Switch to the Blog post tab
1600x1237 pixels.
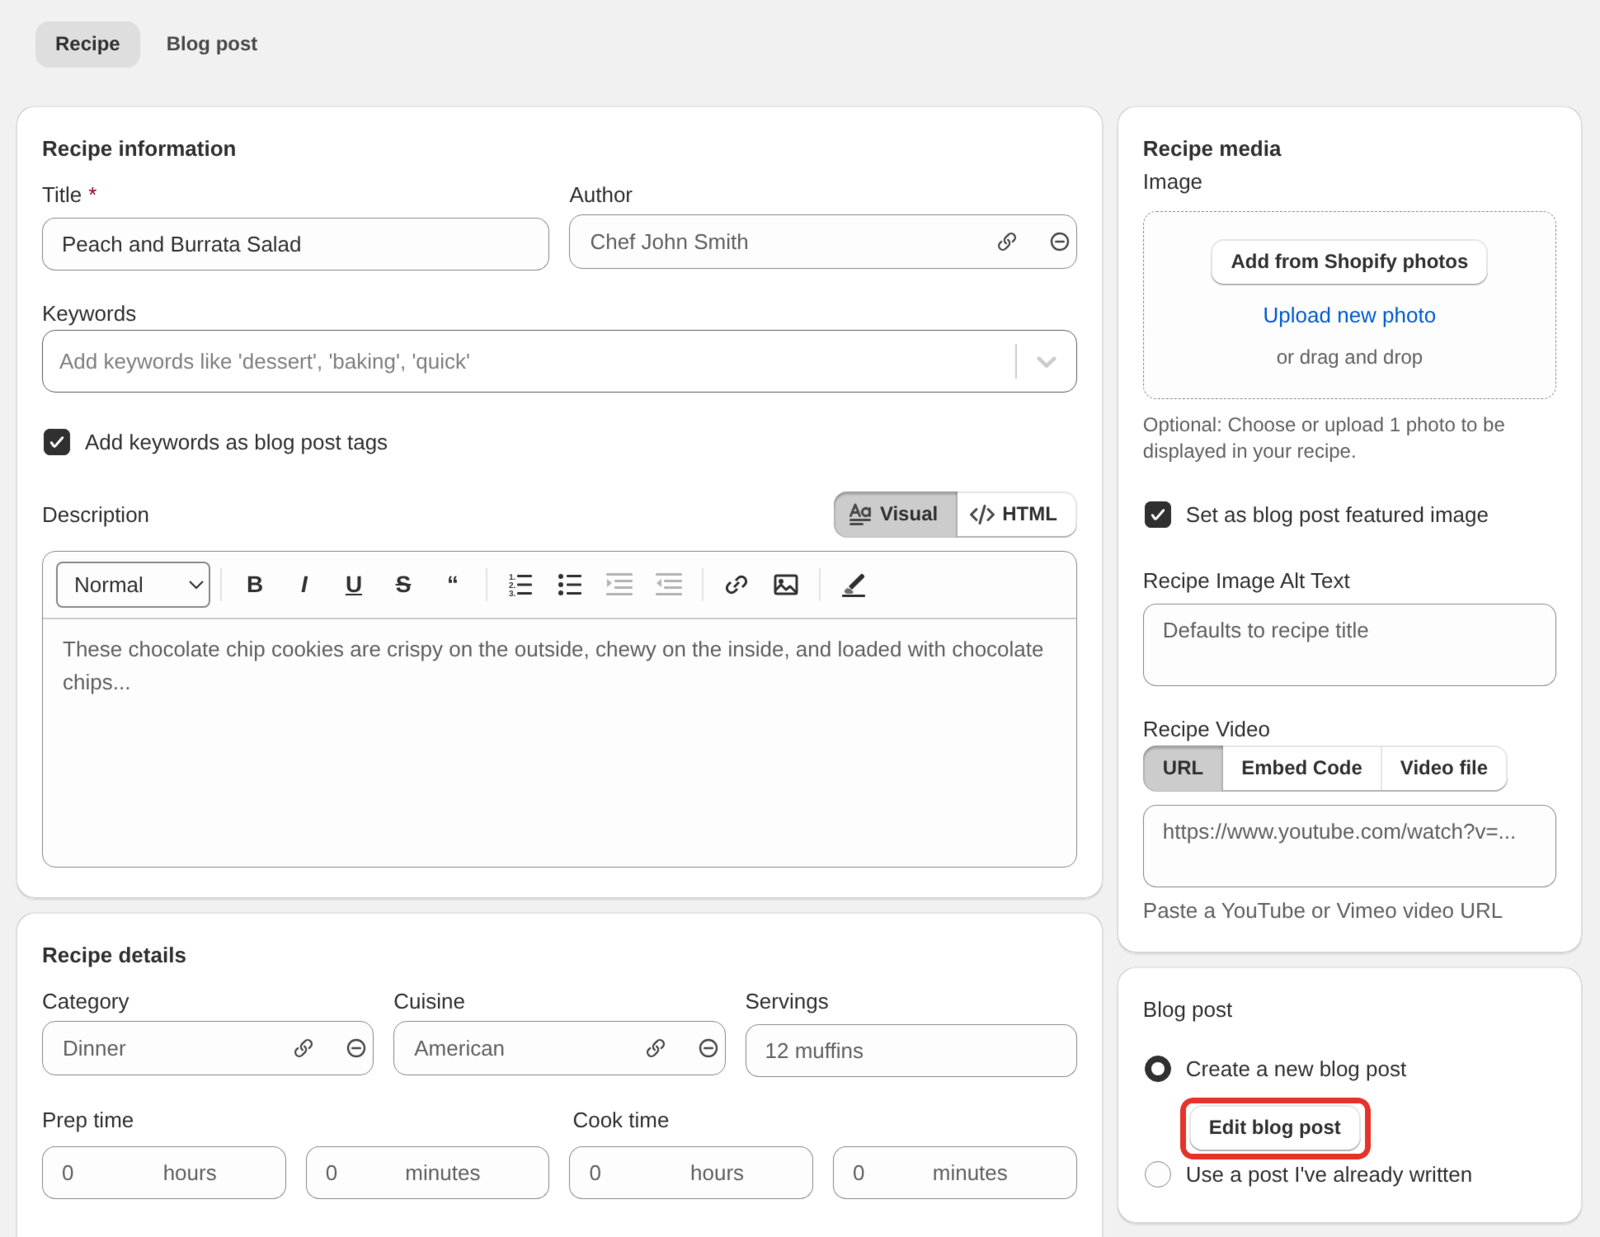tap(212, 44)
